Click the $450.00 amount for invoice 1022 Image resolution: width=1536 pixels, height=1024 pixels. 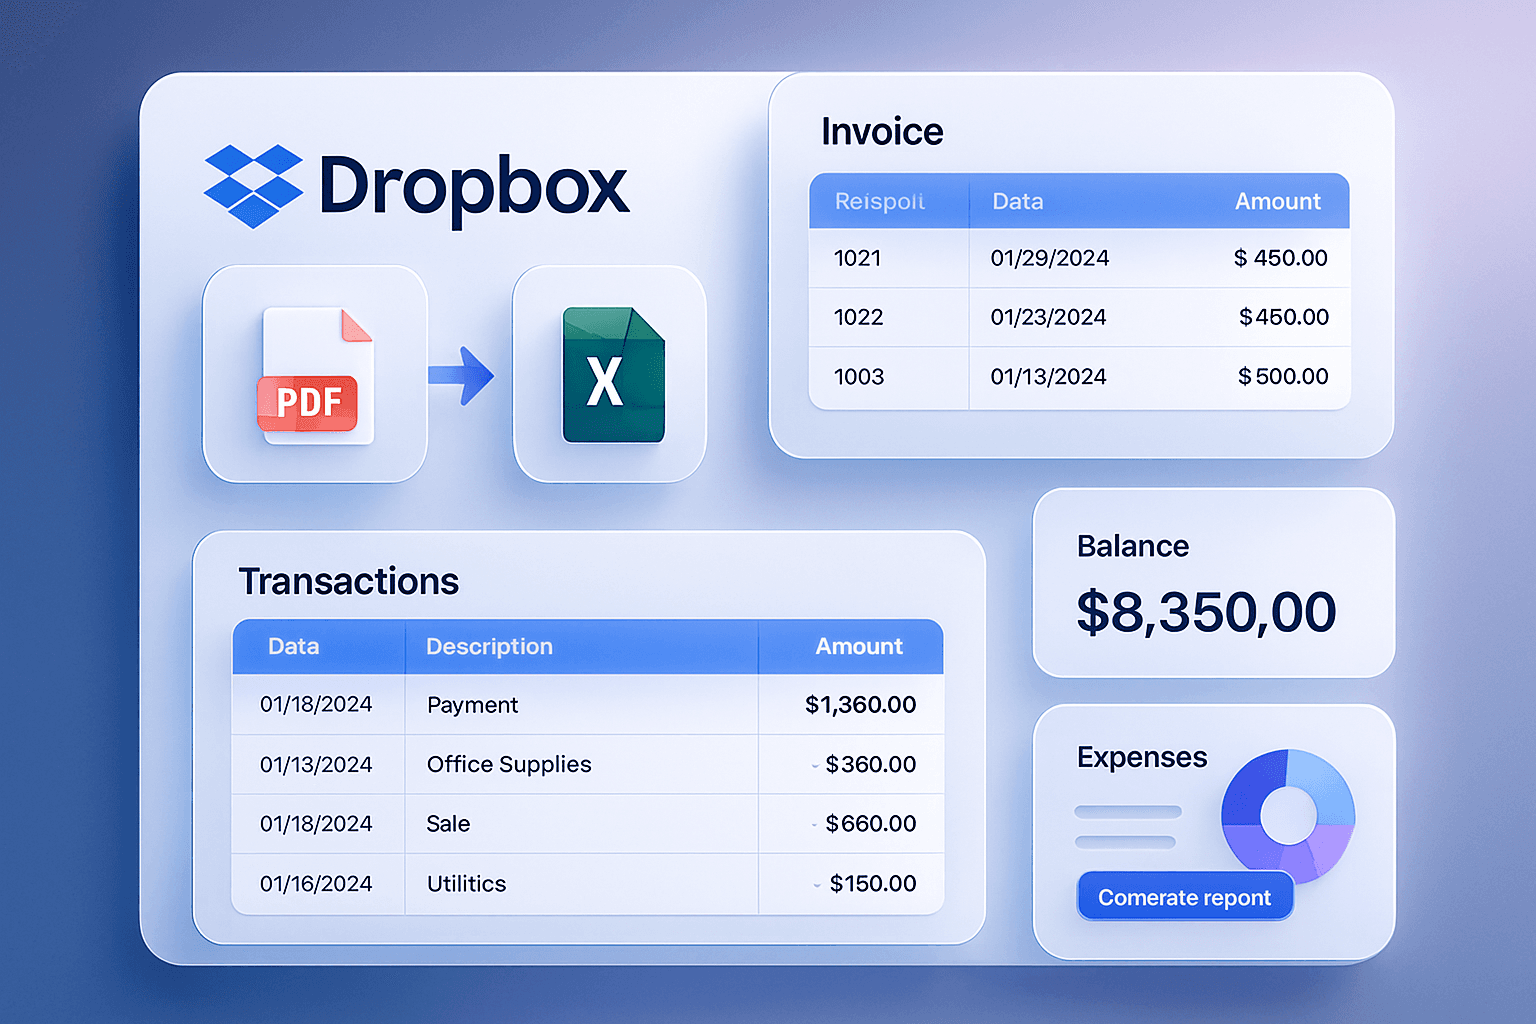1284,317
